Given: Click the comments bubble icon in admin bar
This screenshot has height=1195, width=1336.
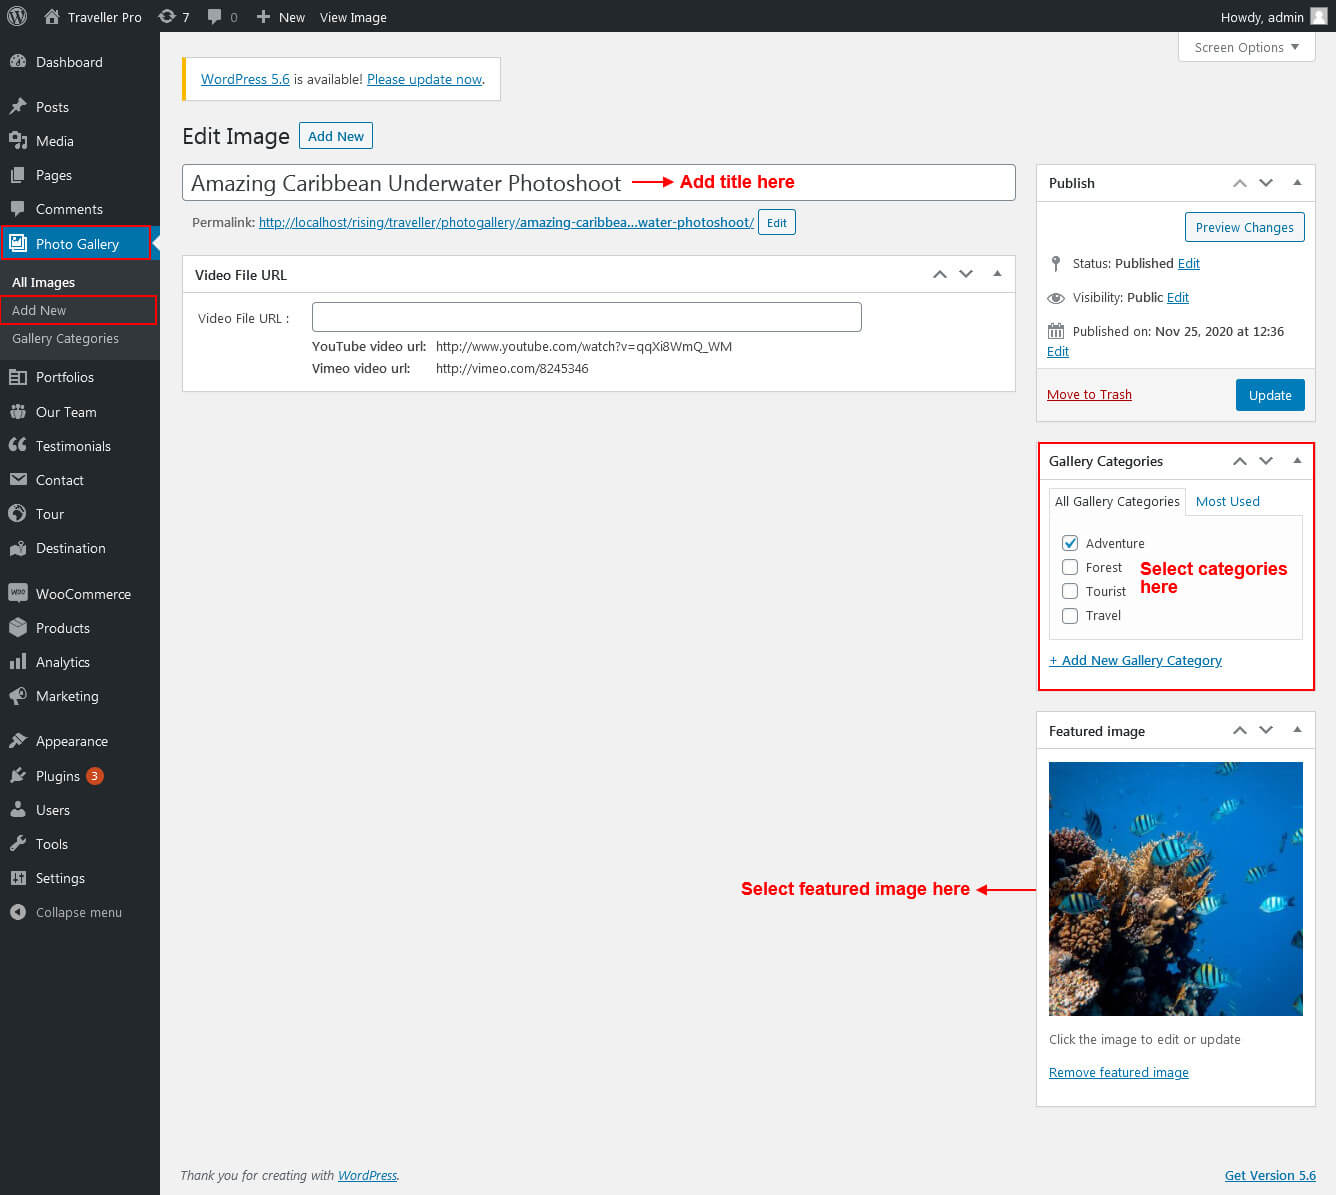Looking at the screenshot, I should 215,16.
